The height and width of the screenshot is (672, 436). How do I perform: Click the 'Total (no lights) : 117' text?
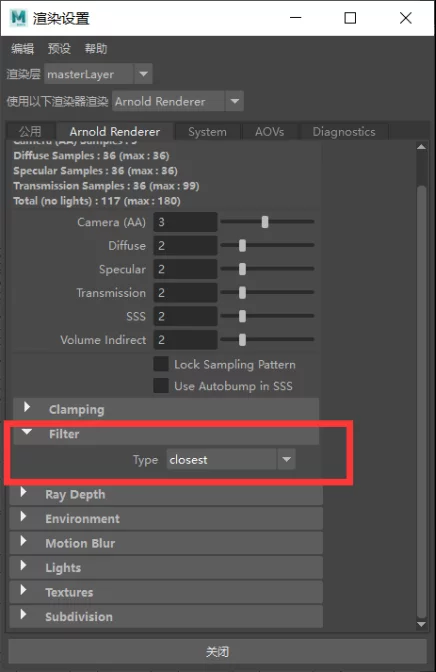coord(67,201)
